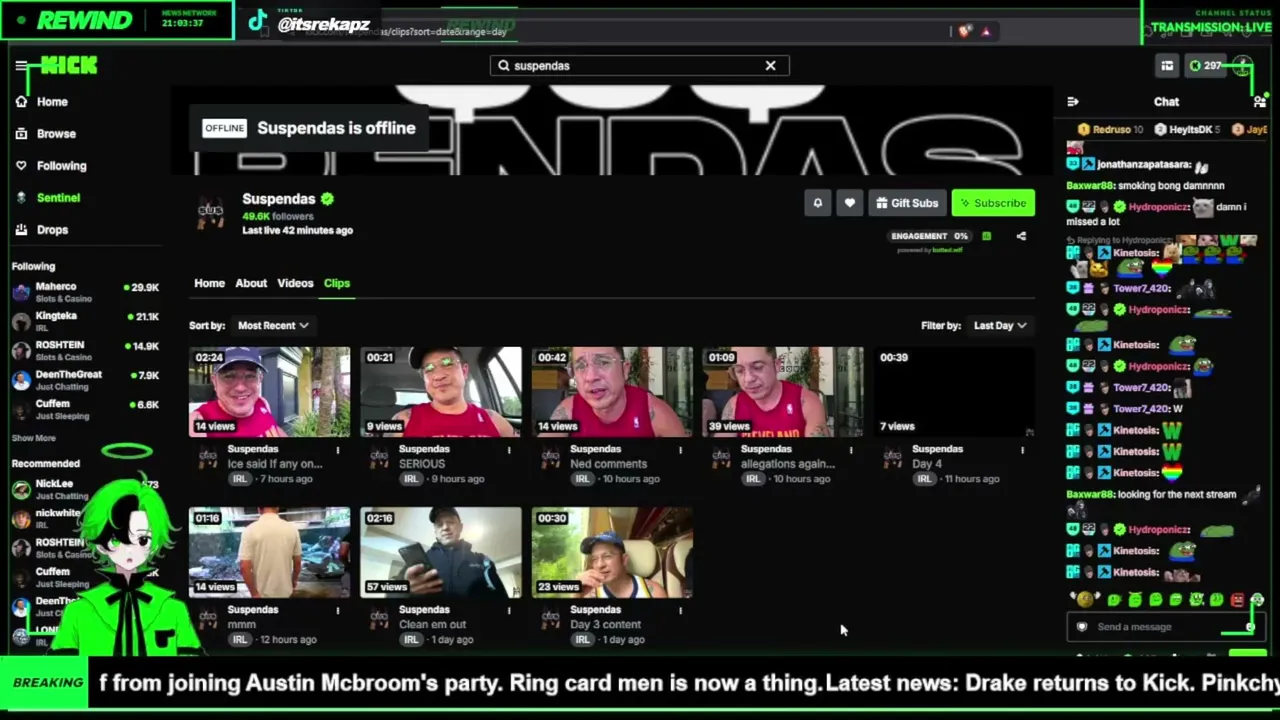Click in the Send a message chat box
Image resolution: width=1280 pixels, height=720 pixels.
[x=1166, y=627]
